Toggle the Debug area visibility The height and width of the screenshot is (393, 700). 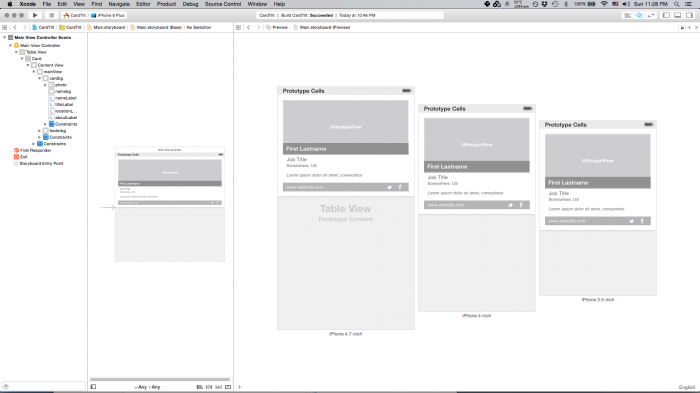click(x=678, y=15)
